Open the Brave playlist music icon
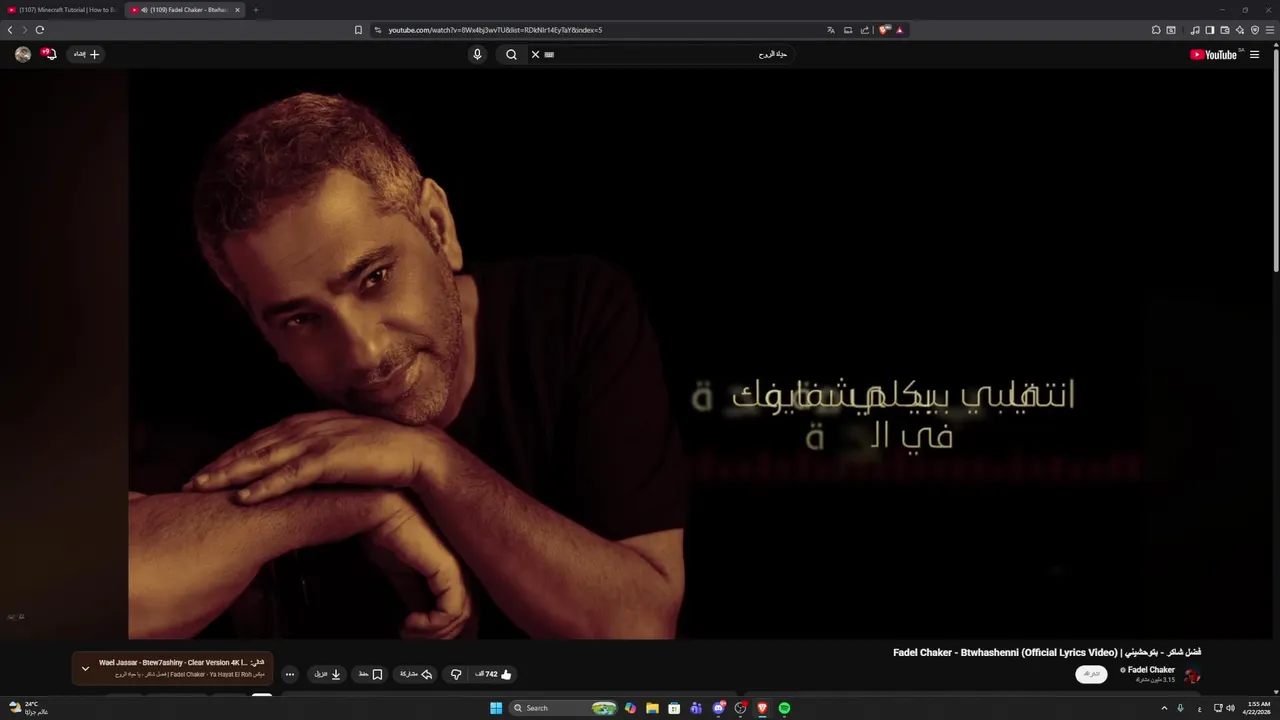The image size is (1280, 720). 1195,30
